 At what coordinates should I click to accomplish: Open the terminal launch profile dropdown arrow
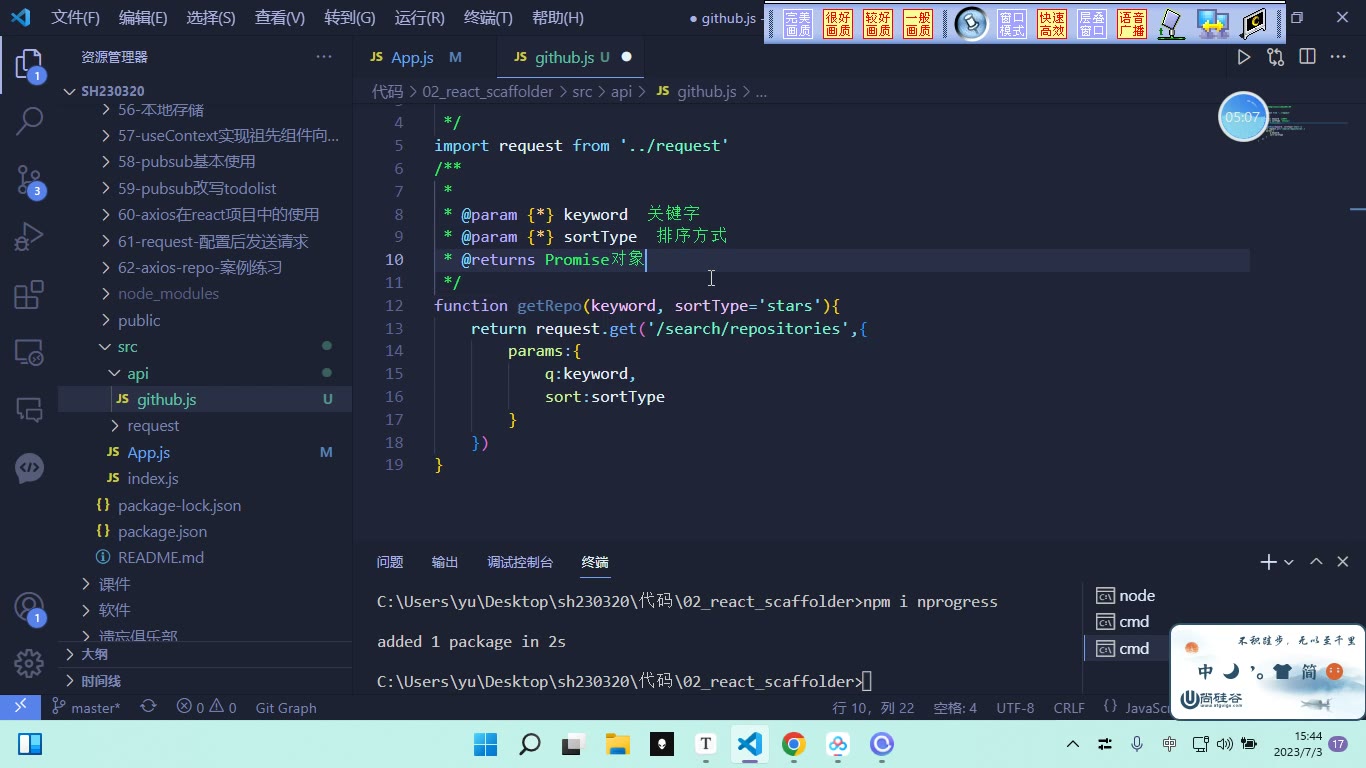click(1288, 562)
